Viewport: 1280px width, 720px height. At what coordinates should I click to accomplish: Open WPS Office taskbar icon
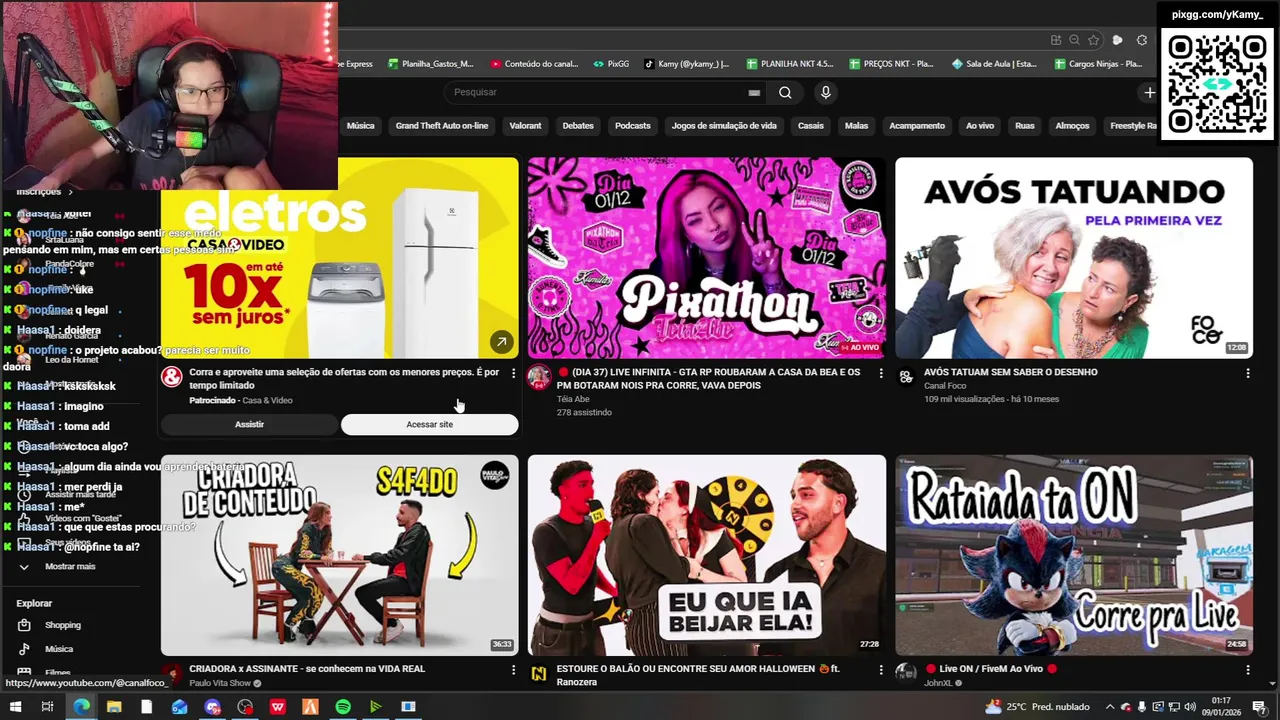coord(277,707)
